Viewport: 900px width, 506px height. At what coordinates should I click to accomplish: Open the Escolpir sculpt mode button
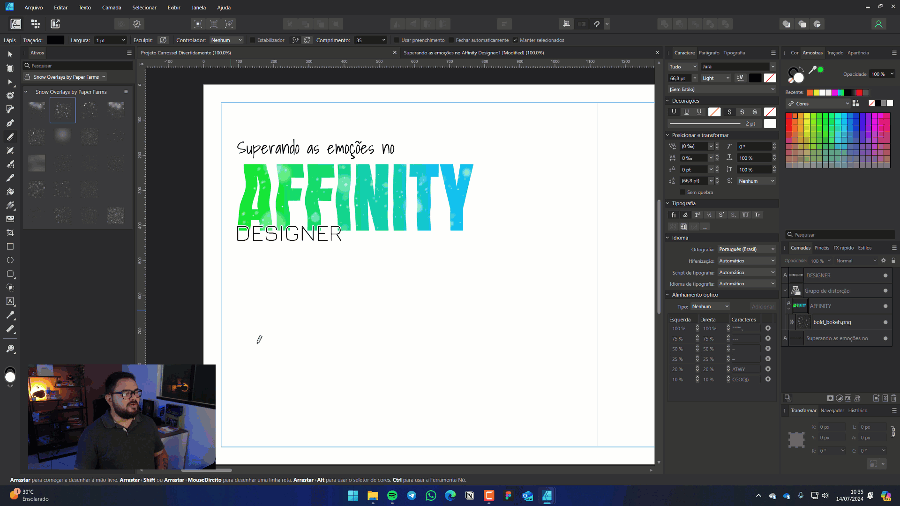163,40
